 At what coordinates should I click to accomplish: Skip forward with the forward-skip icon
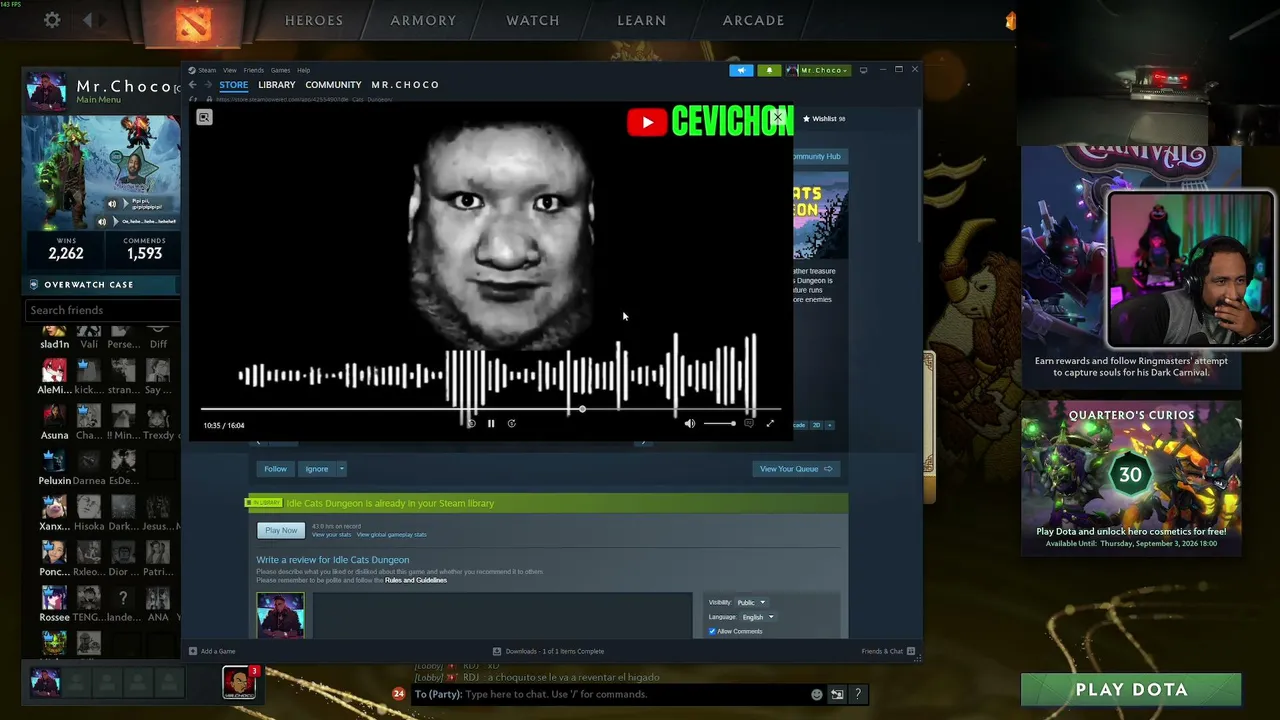point(511,424)
